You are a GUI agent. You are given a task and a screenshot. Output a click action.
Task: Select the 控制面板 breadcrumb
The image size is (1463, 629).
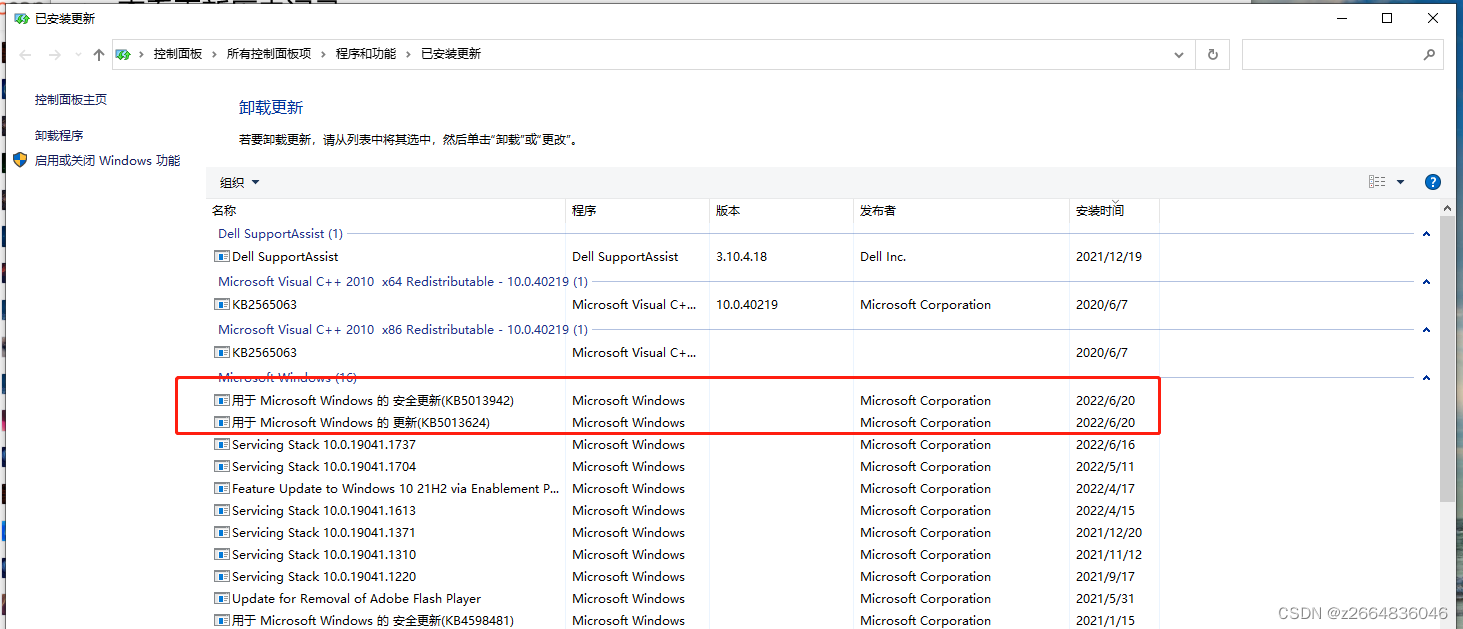pos(178,54)
